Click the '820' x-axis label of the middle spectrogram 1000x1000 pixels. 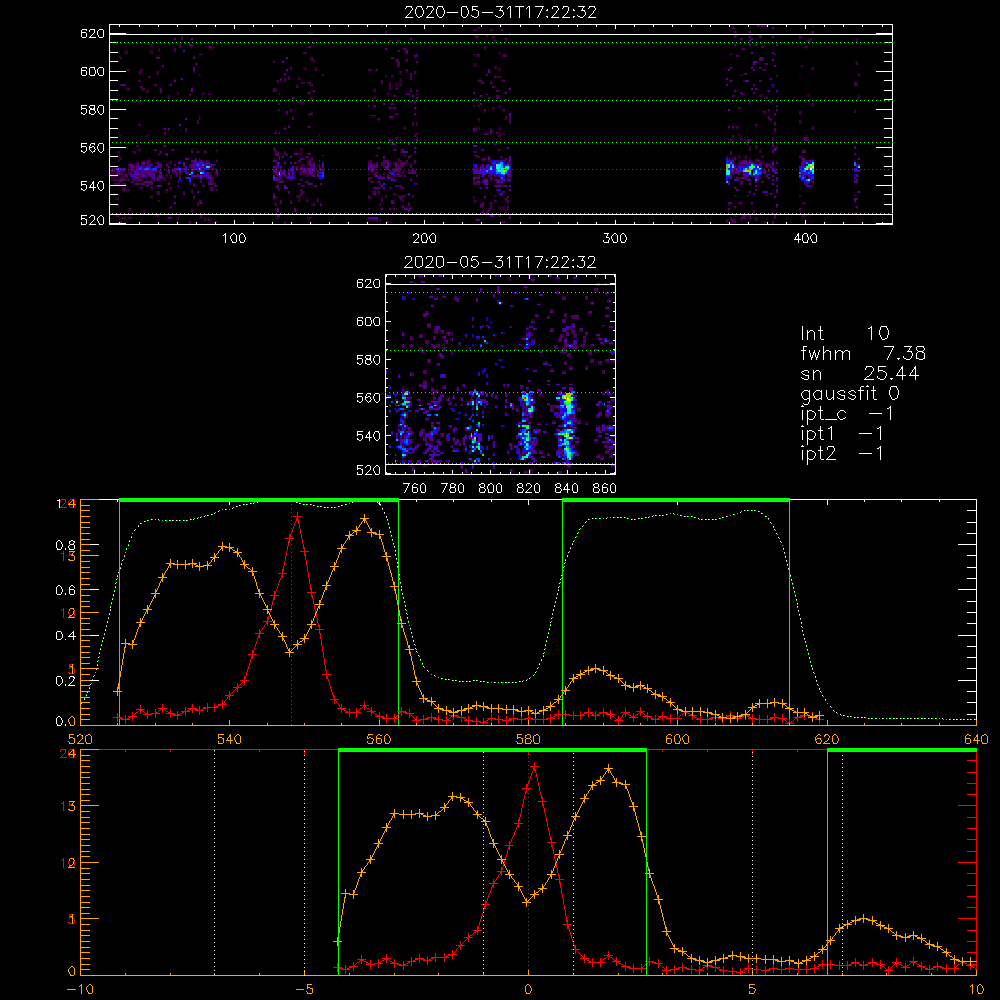click(529, 489)
